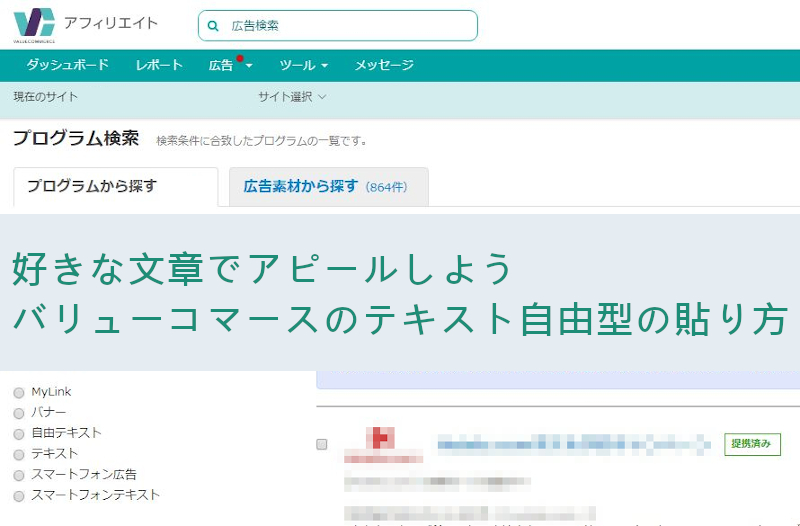800x526 pixels.
Task: Select the スマートフォンテキスト radio button
Action: coord(19,496)
